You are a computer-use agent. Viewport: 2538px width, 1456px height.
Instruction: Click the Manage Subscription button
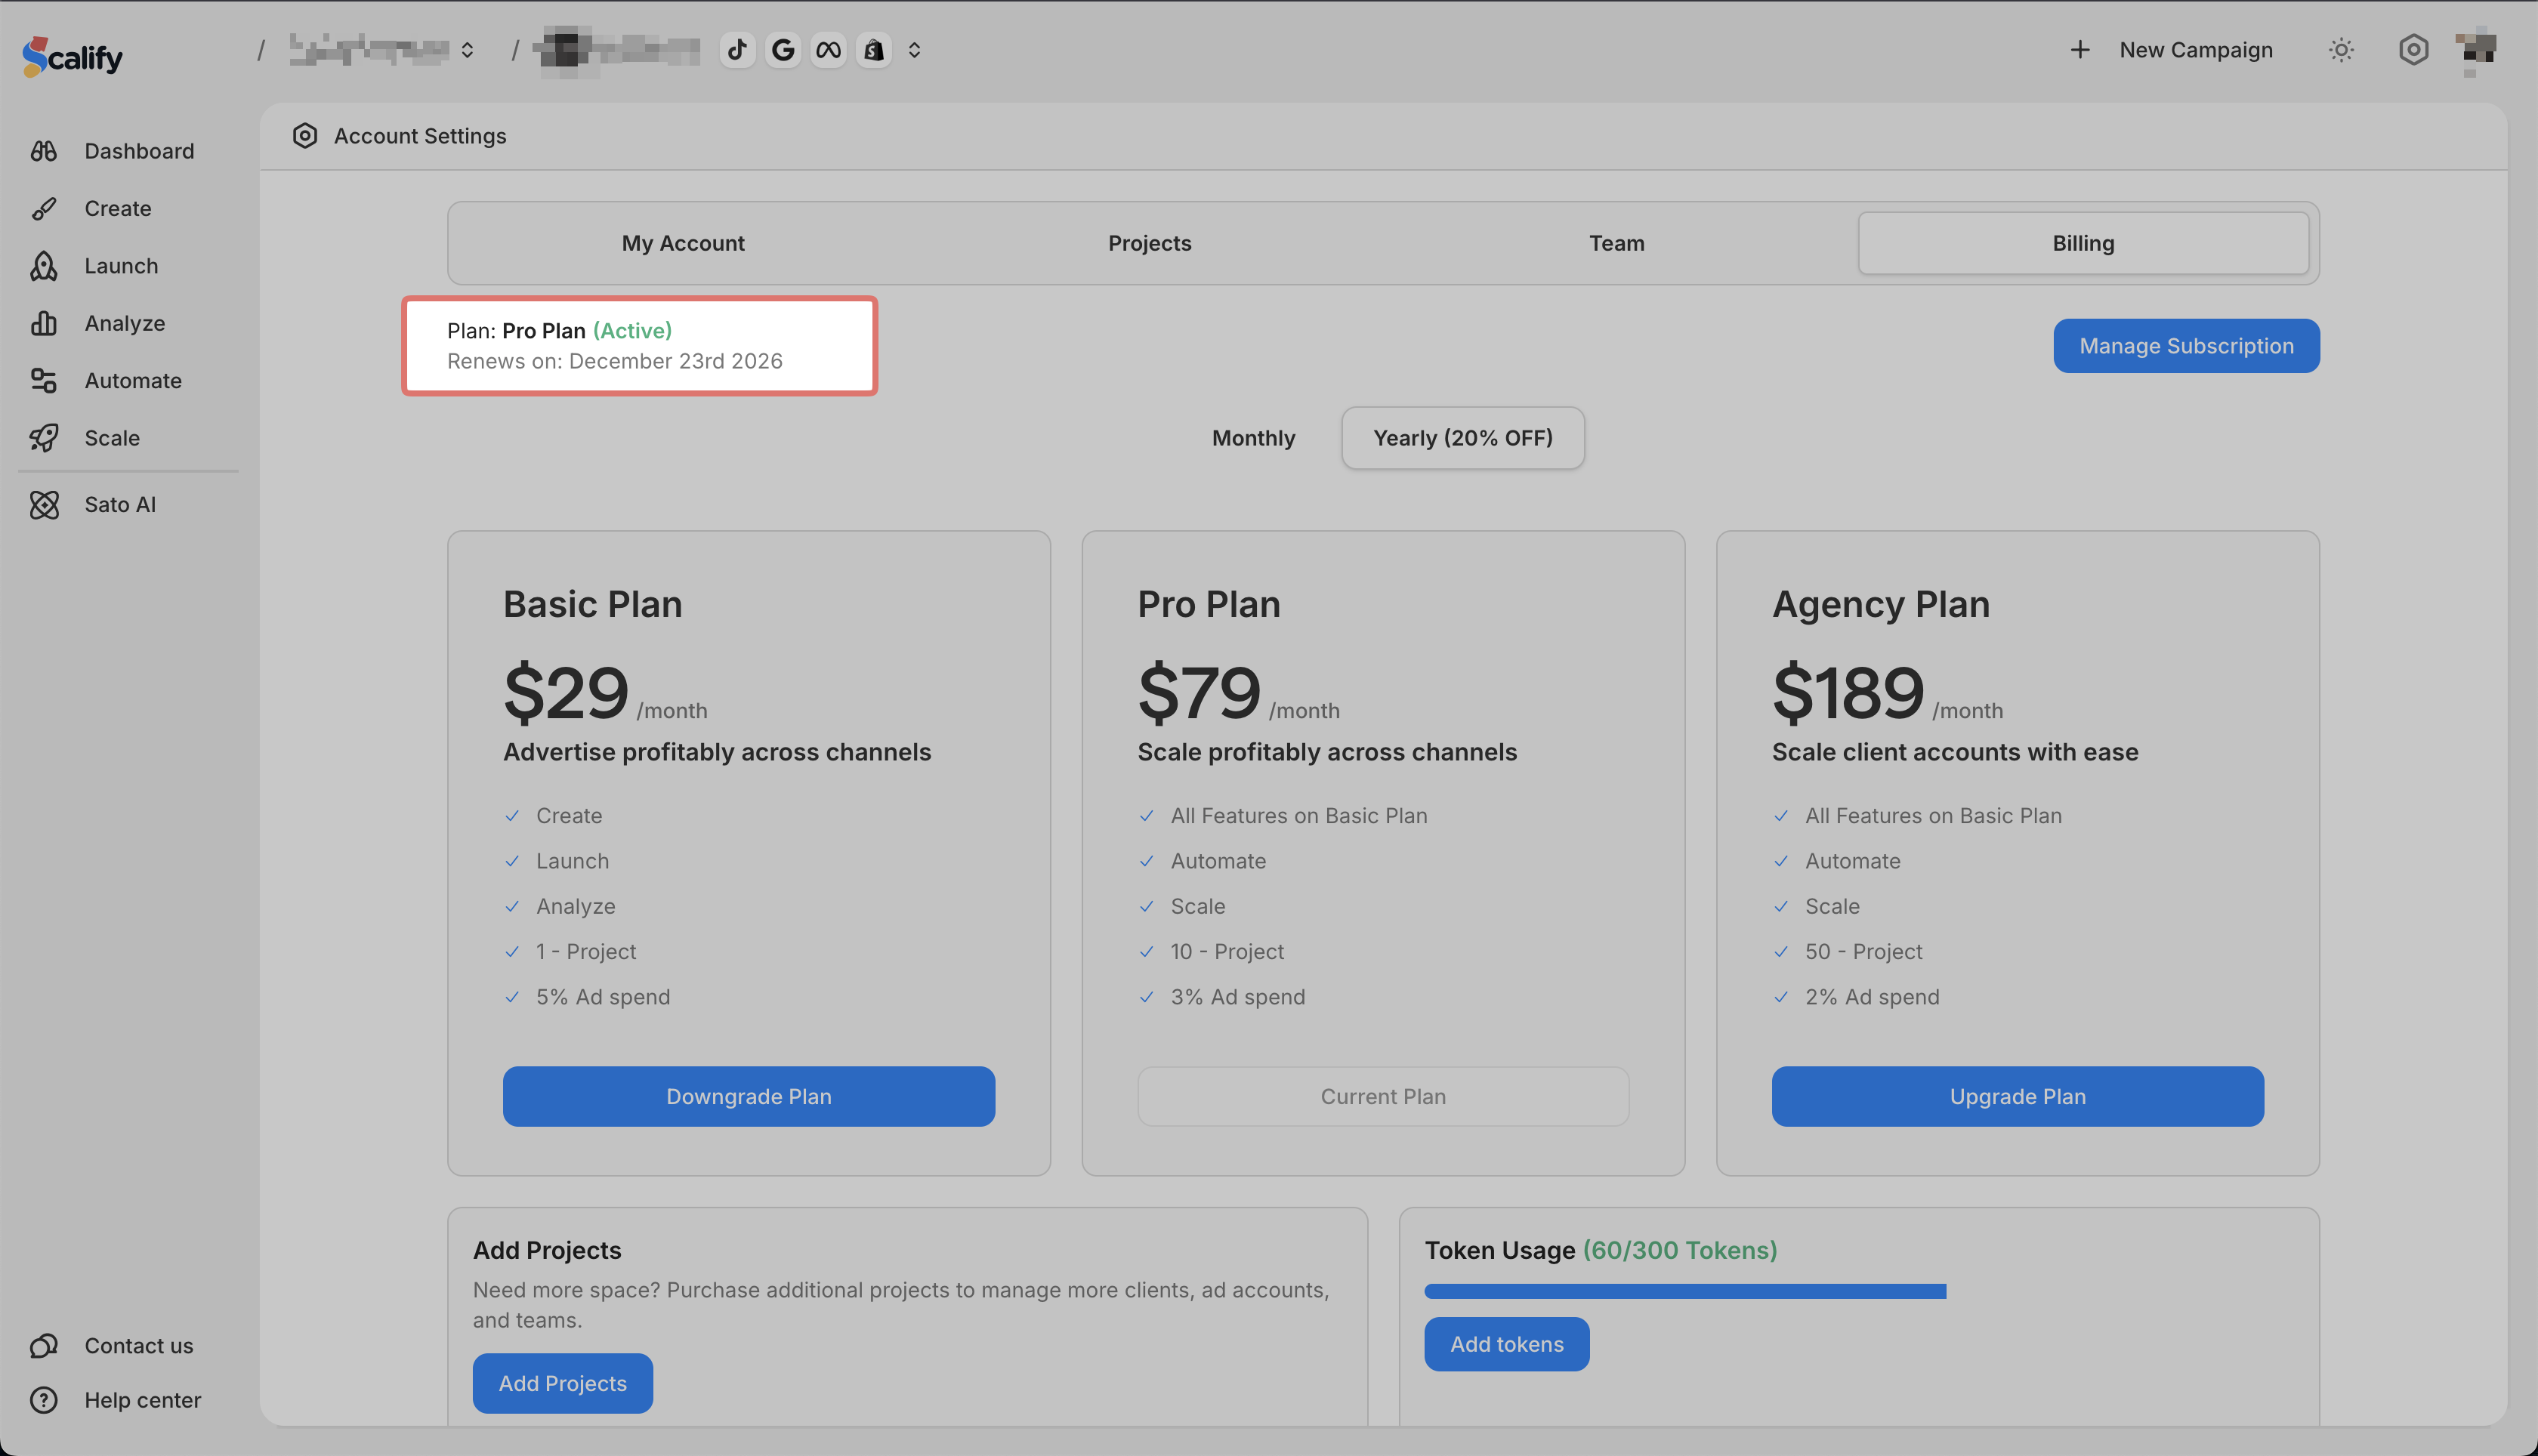tap(2186, 346)
